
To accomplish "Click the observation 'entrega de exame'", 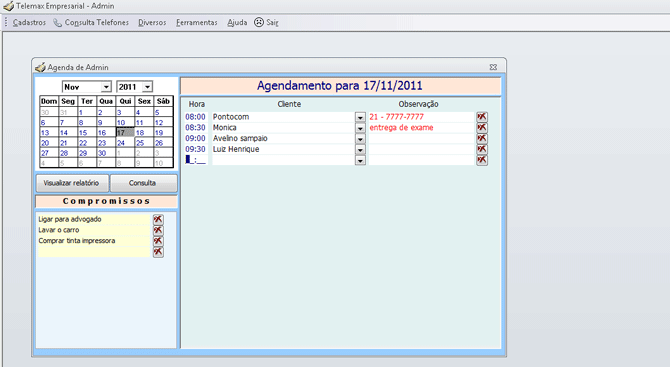I will tap(401, 127).
